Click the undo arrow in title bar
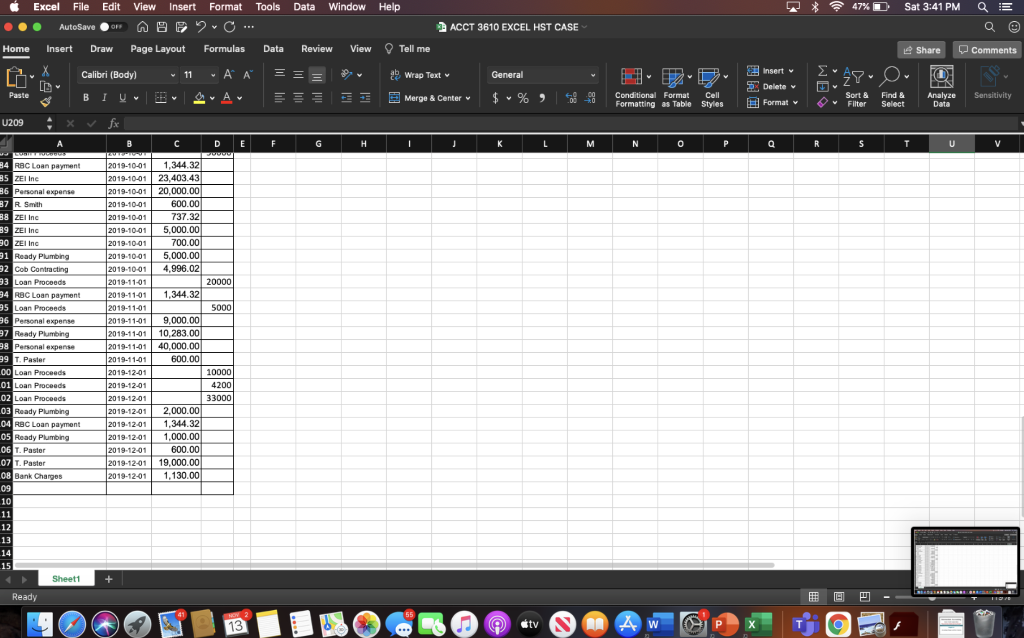This screenshot has width=1024, height=638. tap(200, 27)
